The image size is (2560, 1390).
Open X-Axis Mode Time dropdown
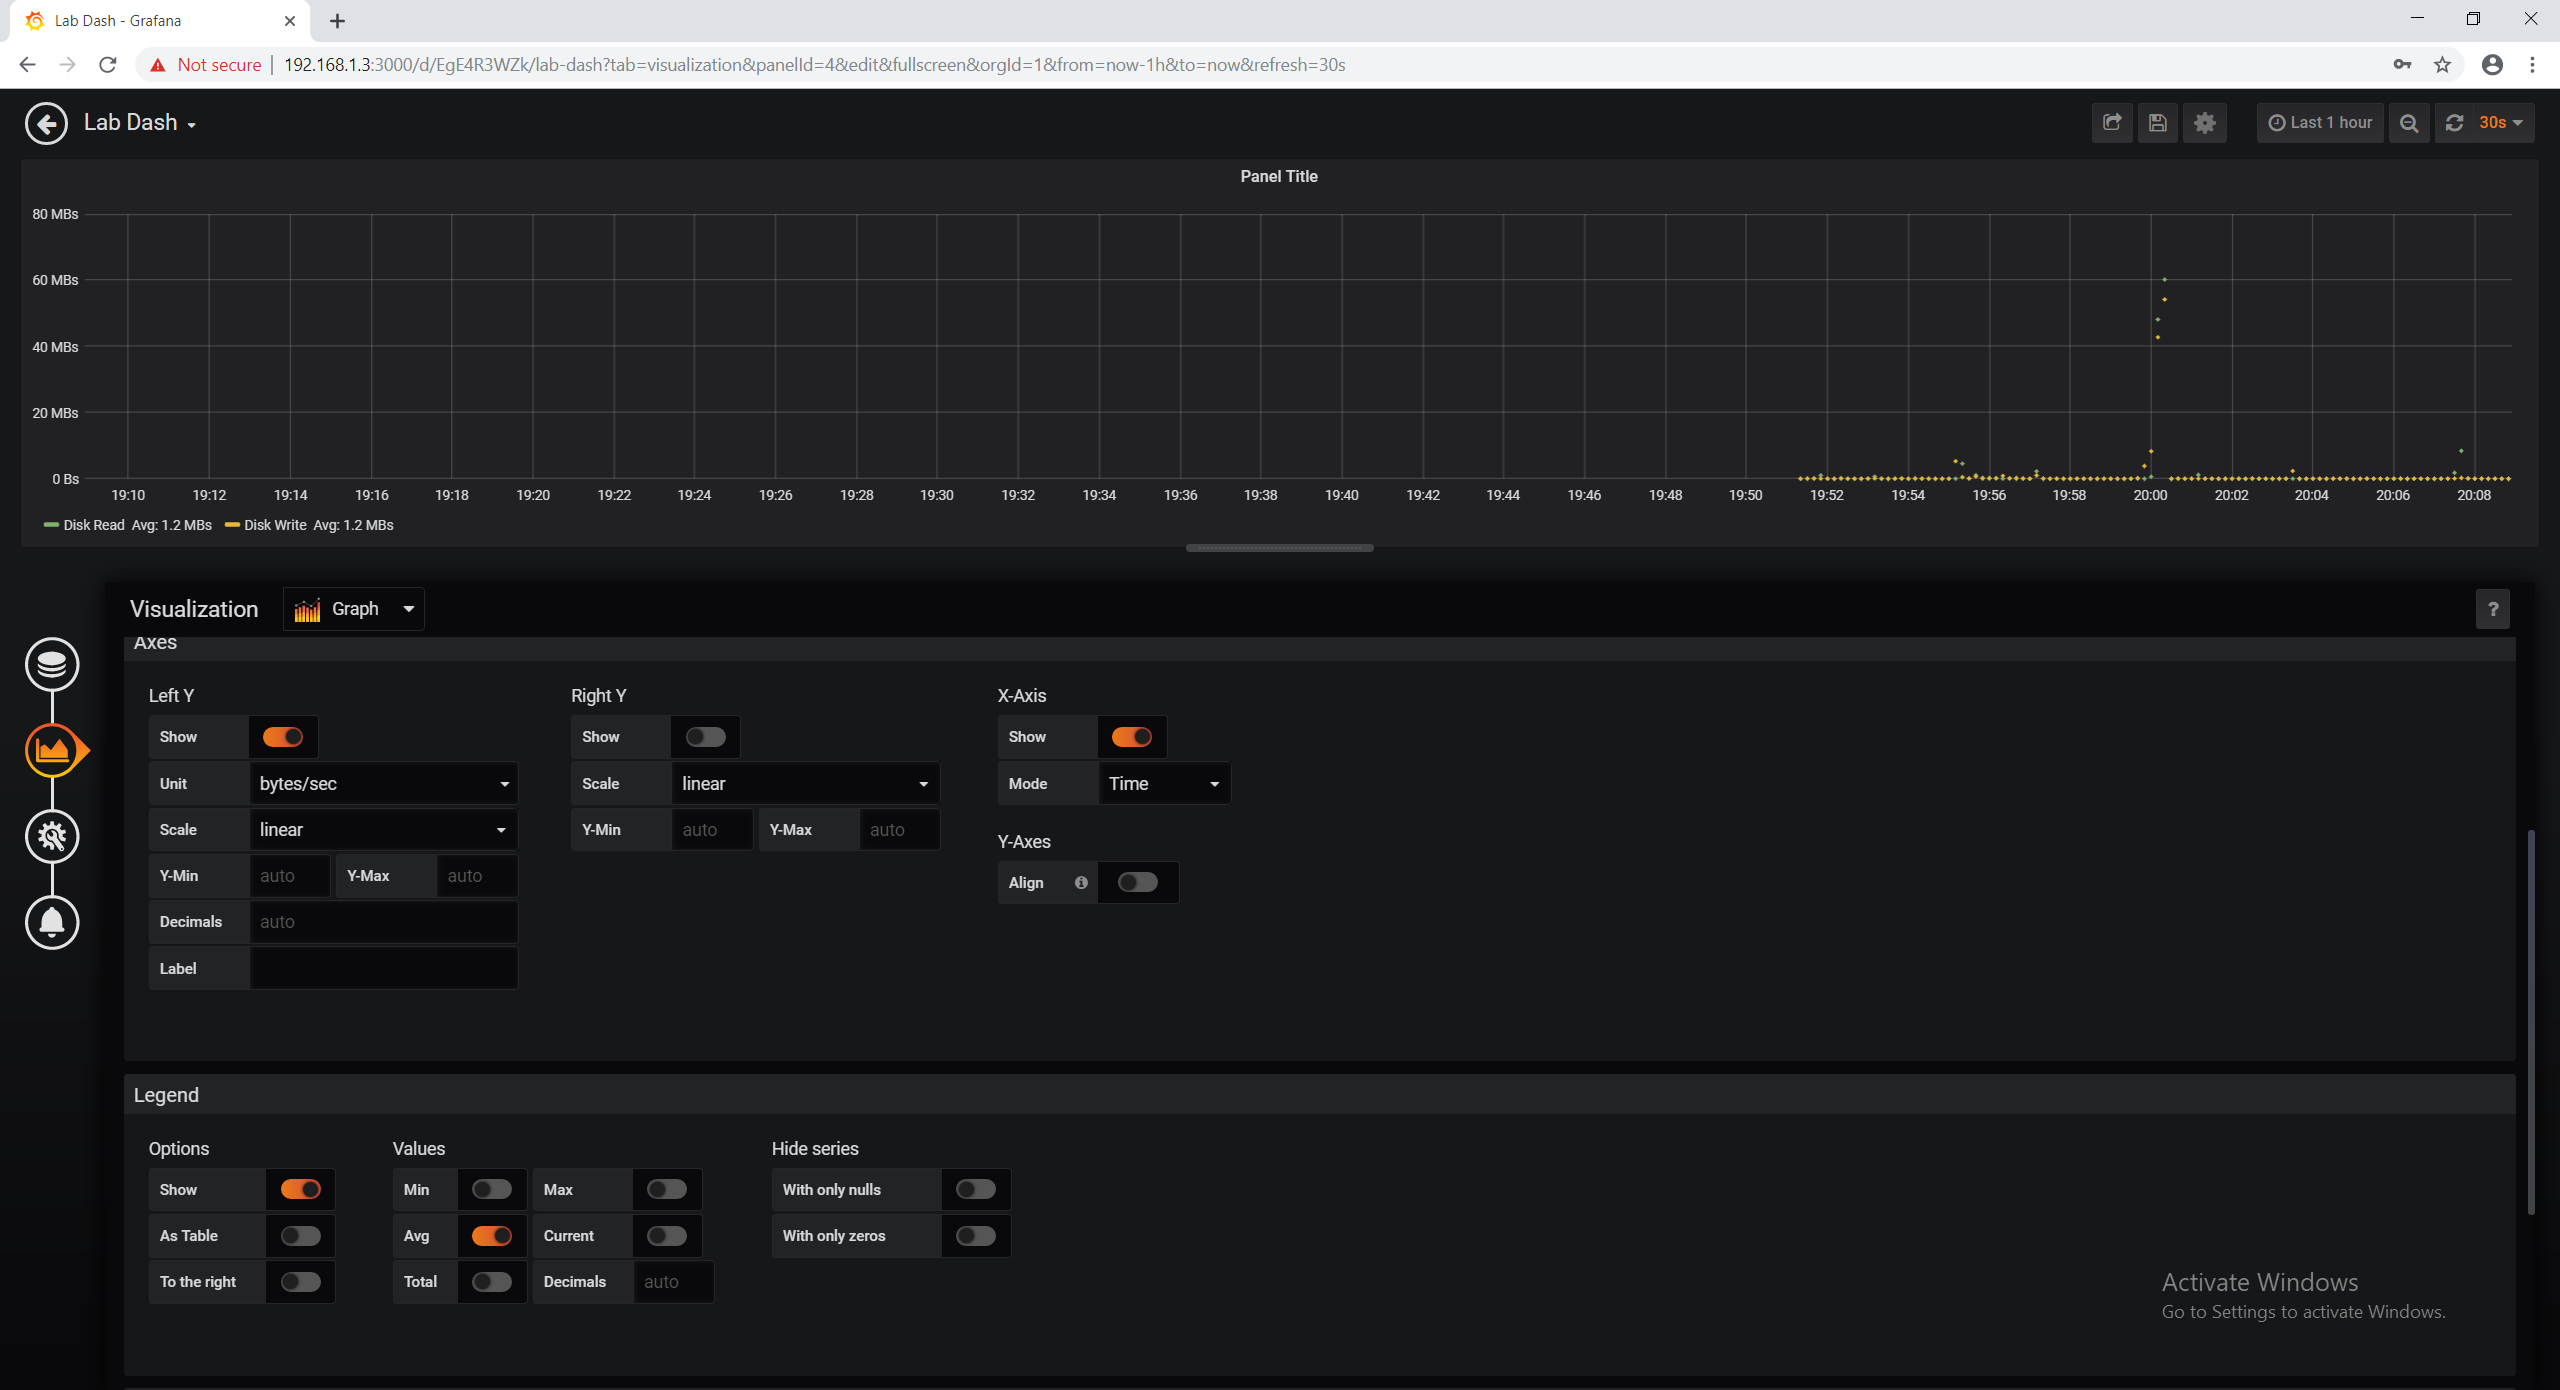tap(1165, 784)
